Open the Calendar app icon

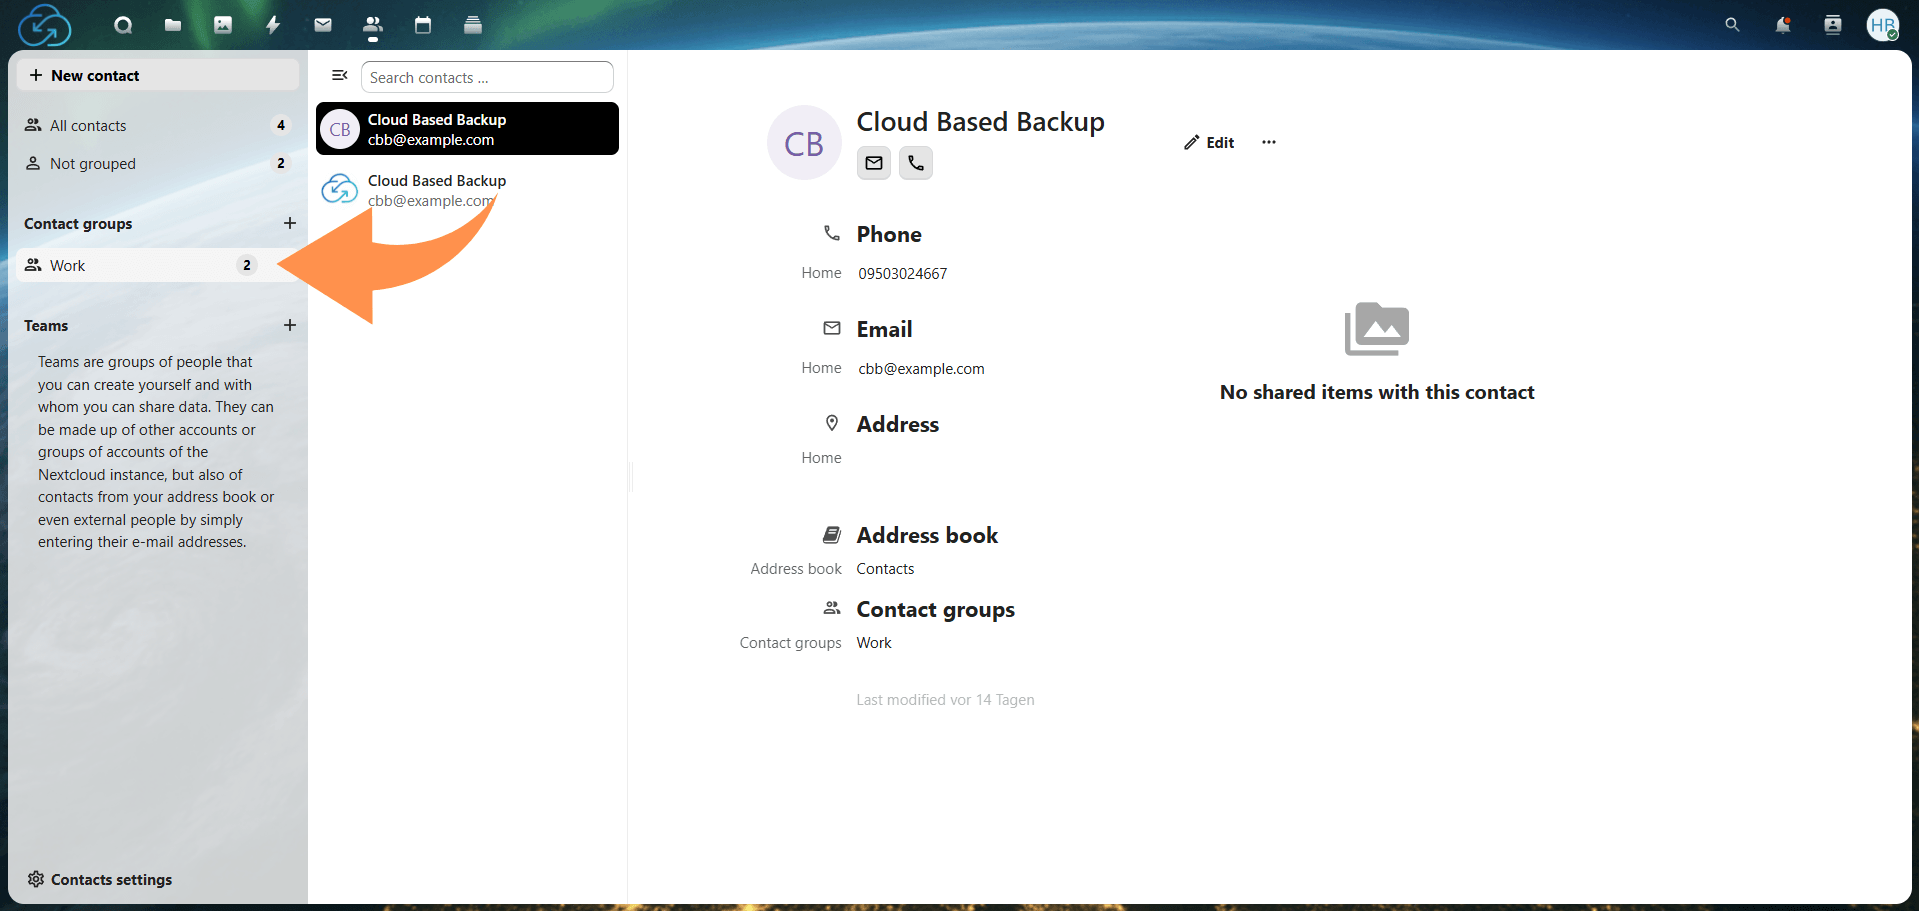point(422,25)
